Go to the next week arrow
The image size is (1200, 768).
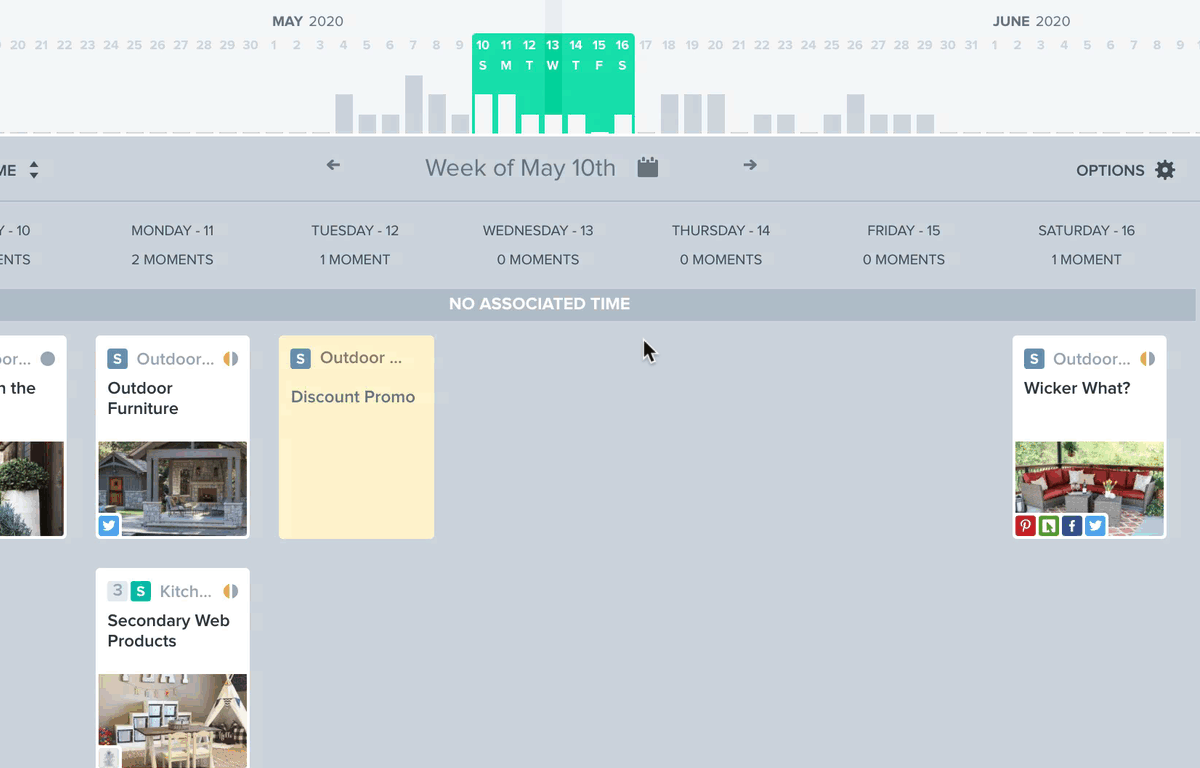click(750, 165)
